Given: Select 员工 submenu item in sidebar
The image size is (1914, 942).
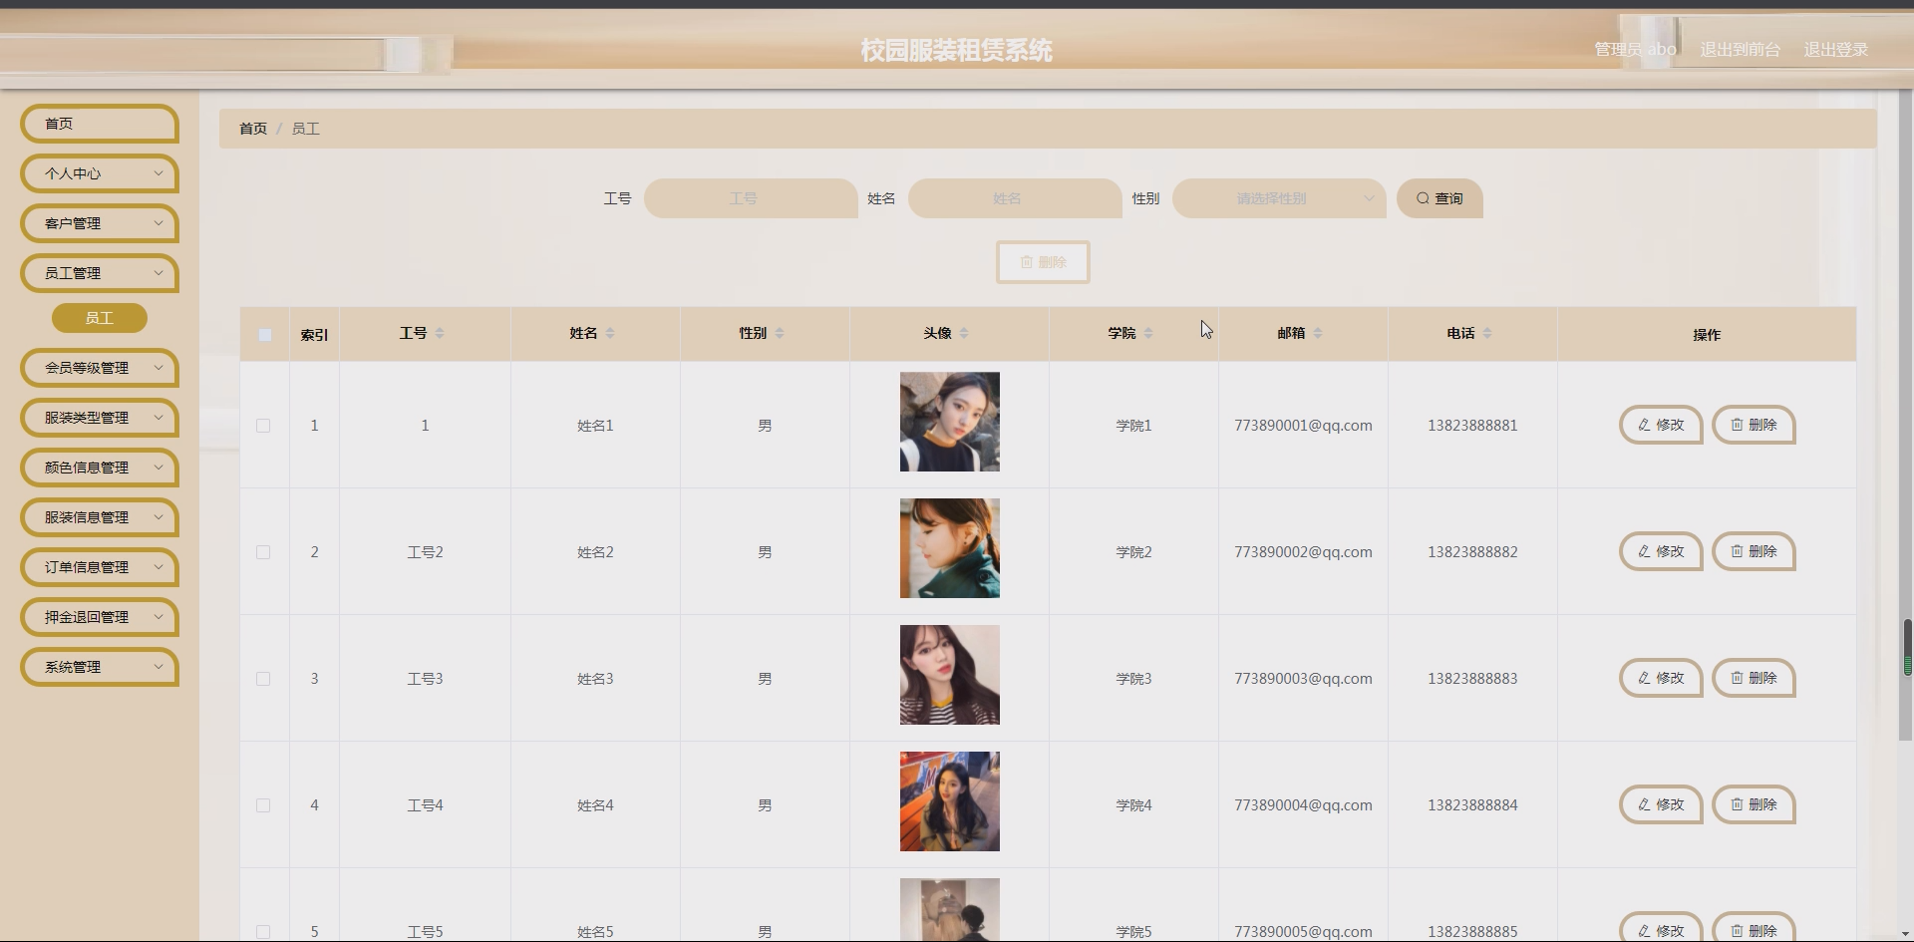Looking at the screenshot, I should pyautogui.click(x=99, y=318).
